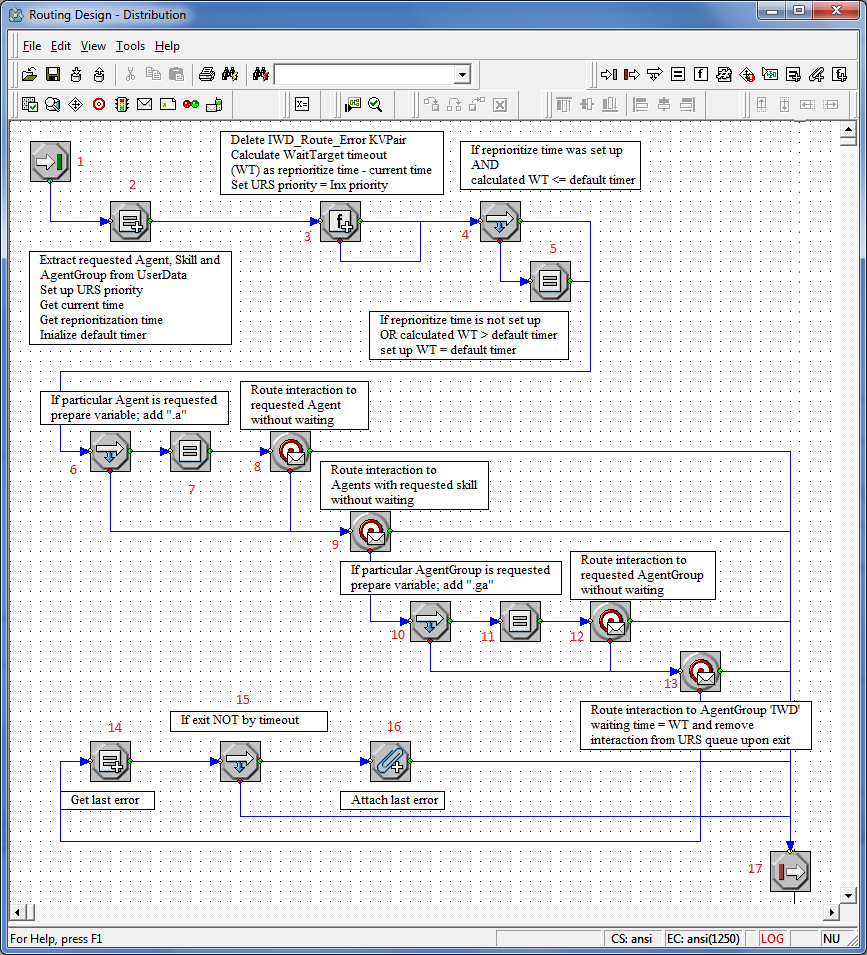Screen dimensions: 867x955
Task: Open the Help menu
Action: [167, 46]
